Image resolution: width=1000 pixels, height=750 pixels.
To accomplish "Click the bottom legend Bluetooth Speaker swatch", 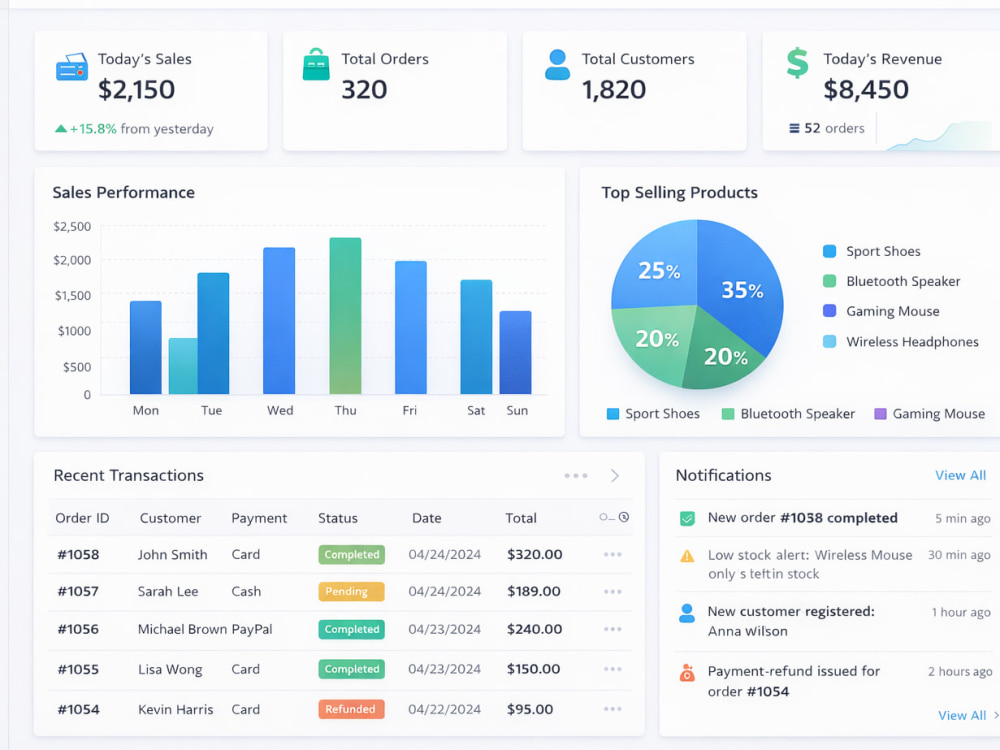I will point(728,414).
